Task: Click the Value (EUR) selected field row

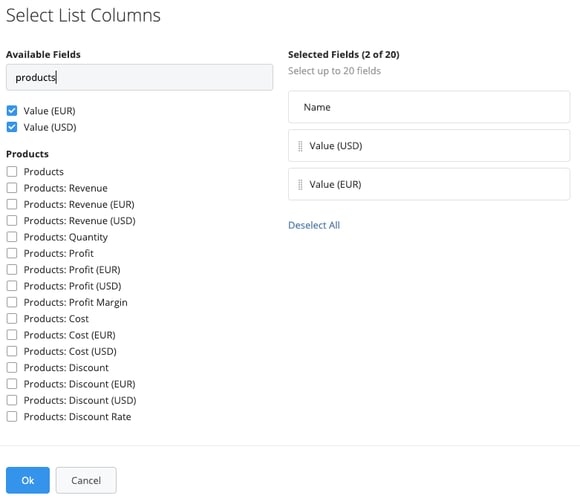Action: pos(429,184)
